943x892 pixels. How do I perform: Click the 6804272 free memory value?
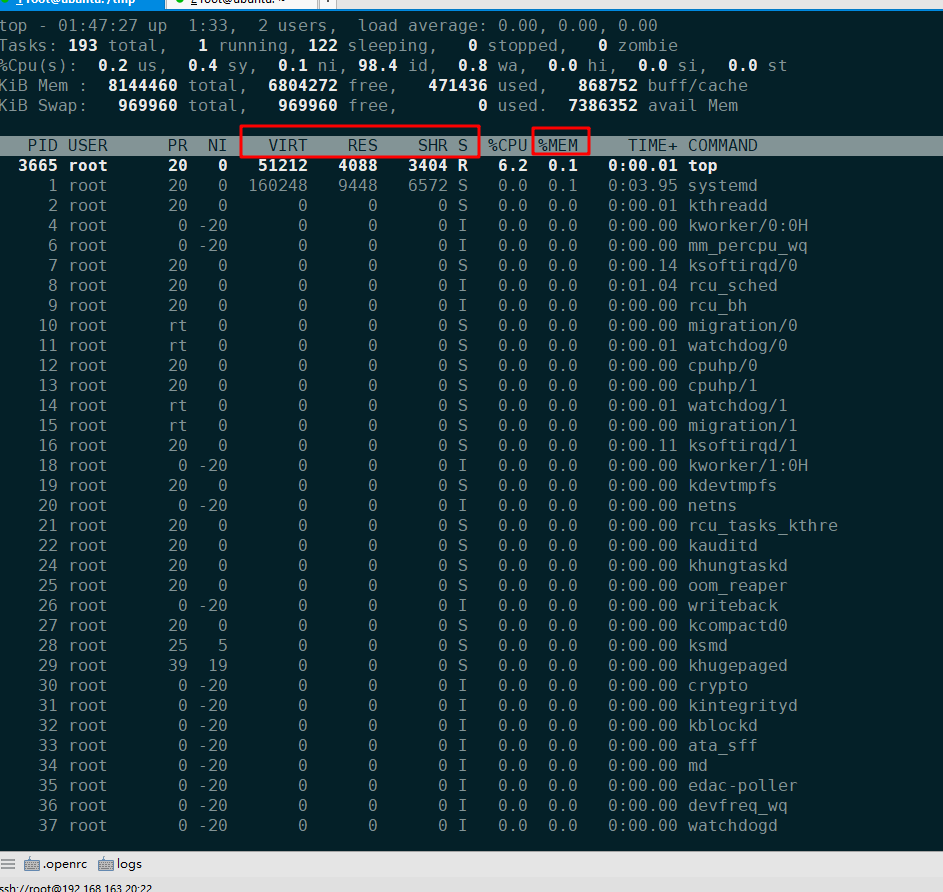(303, 85)
